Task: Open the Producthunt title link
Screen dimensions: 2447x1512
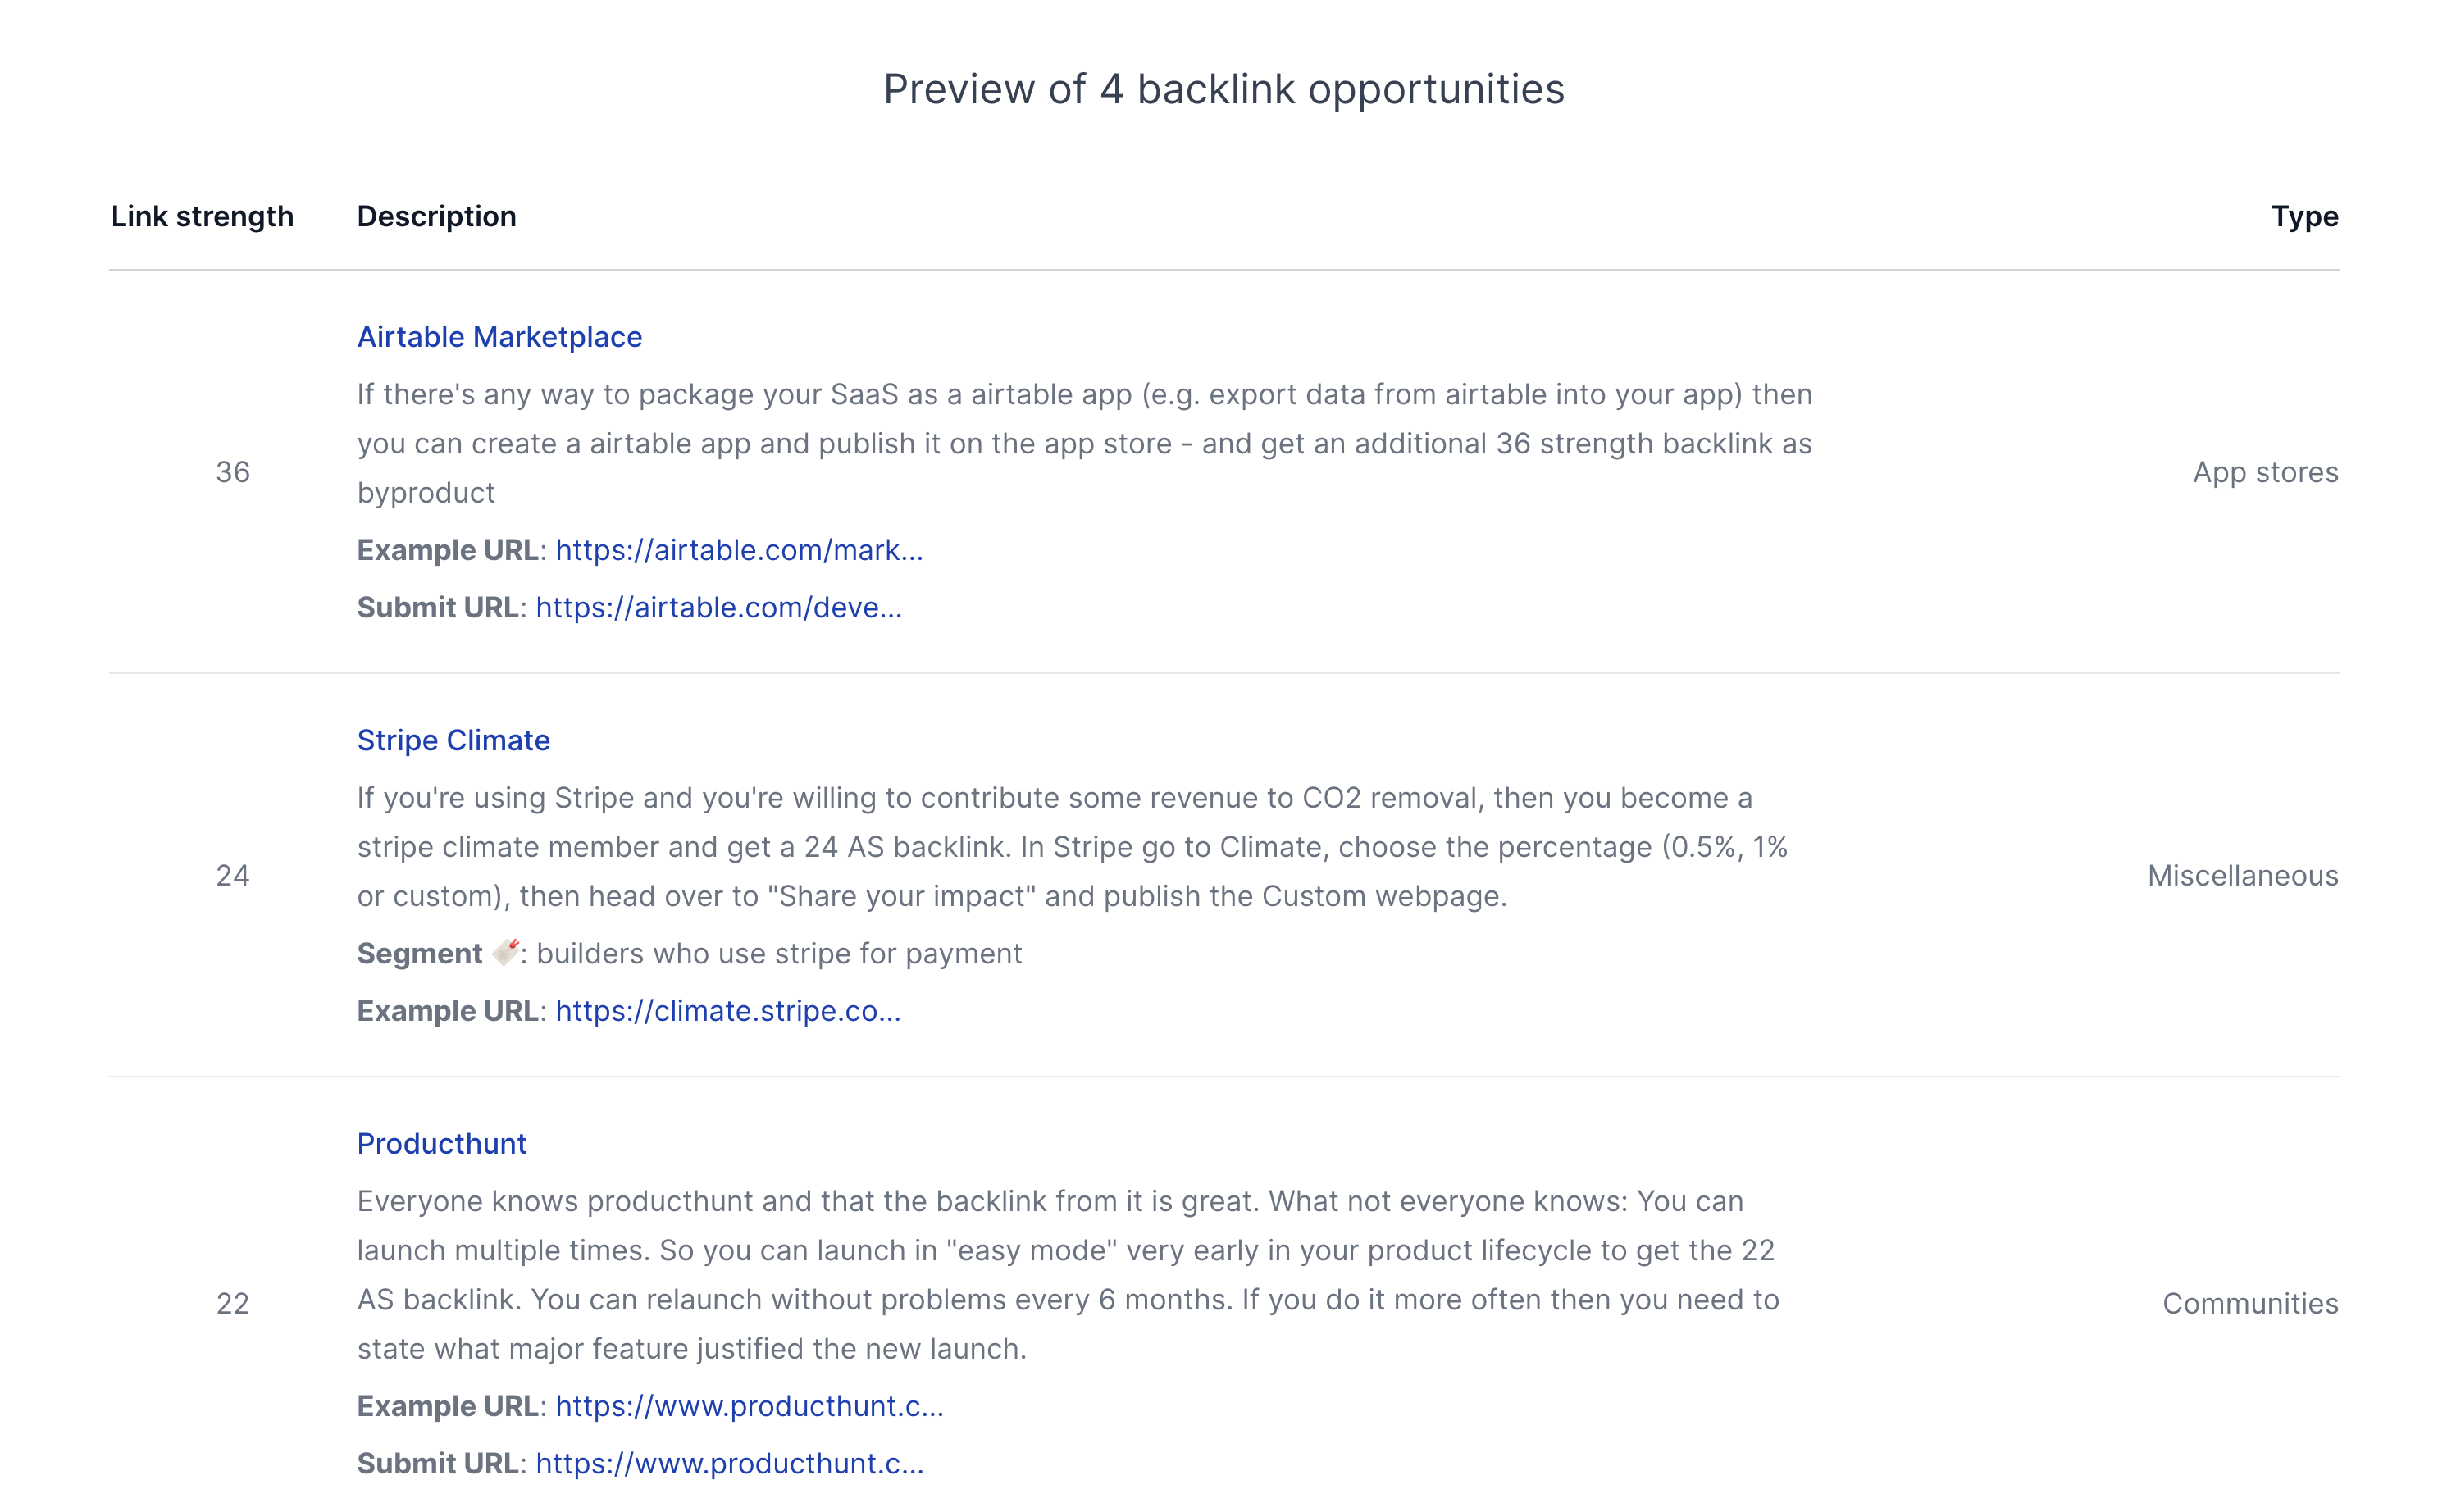Action: point(441,1143)
